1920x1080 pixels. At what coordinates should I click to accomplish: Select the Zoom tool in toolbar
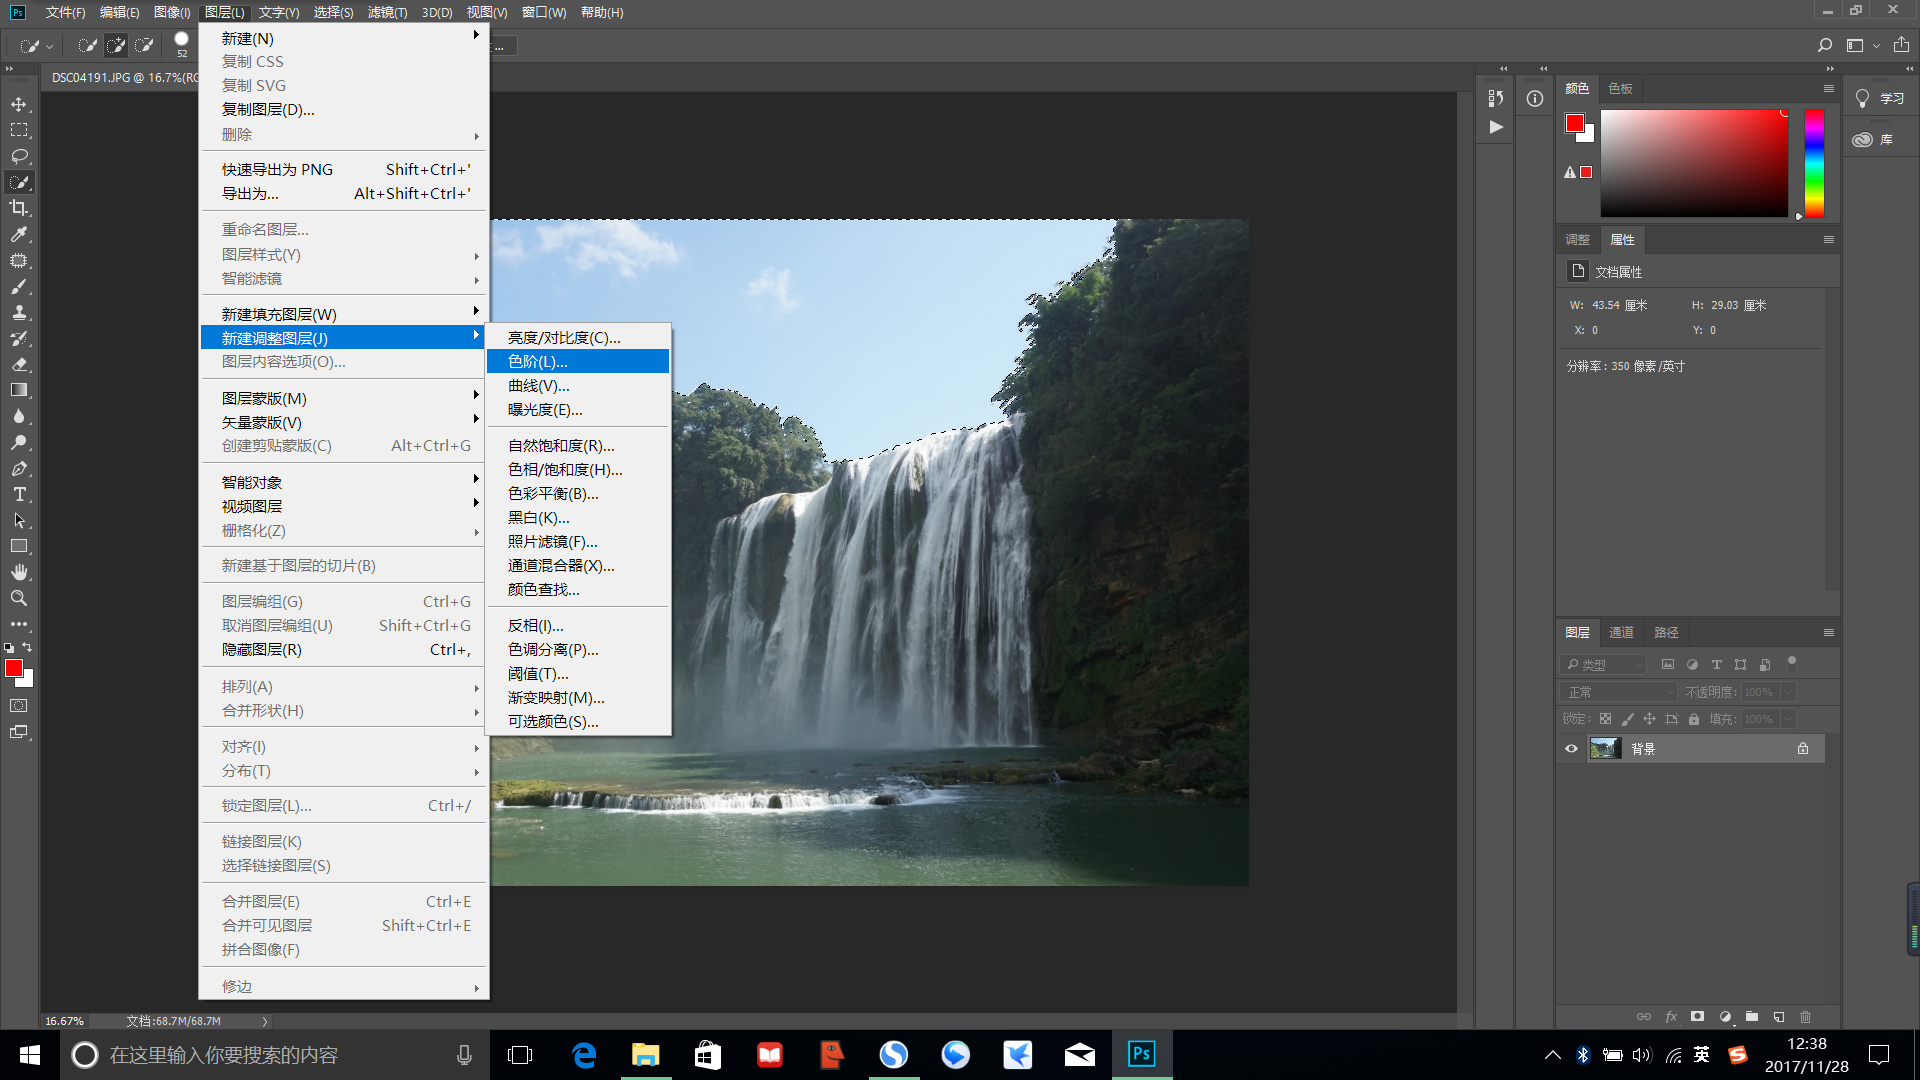(x=19, y=598)
